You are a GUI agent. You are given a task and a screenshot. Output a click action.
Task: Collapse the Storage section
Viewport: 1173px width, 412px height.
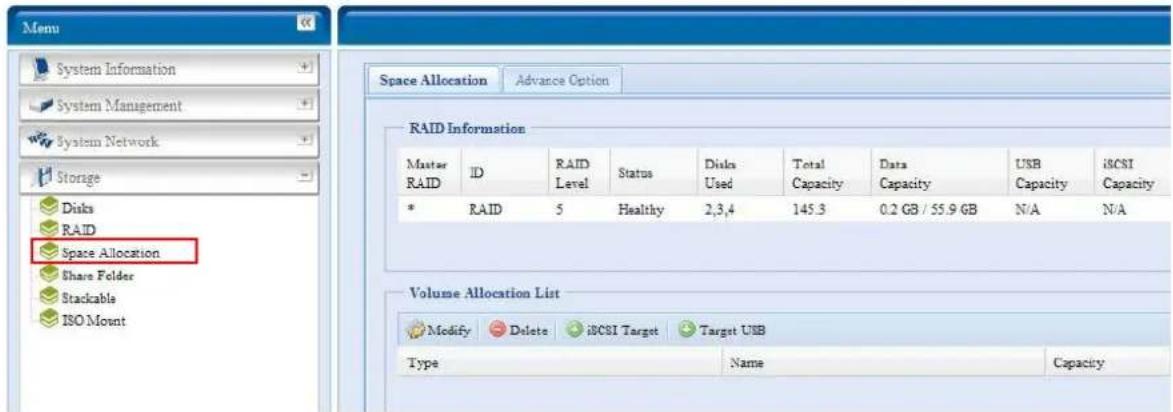click(304, 177)
